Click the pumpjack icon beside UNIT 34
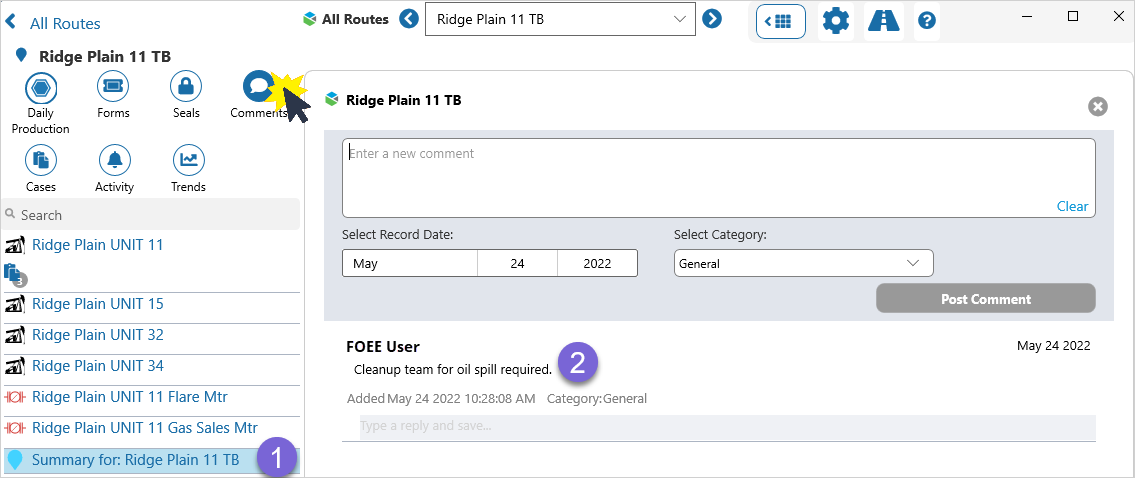 [x=15, y=366]
